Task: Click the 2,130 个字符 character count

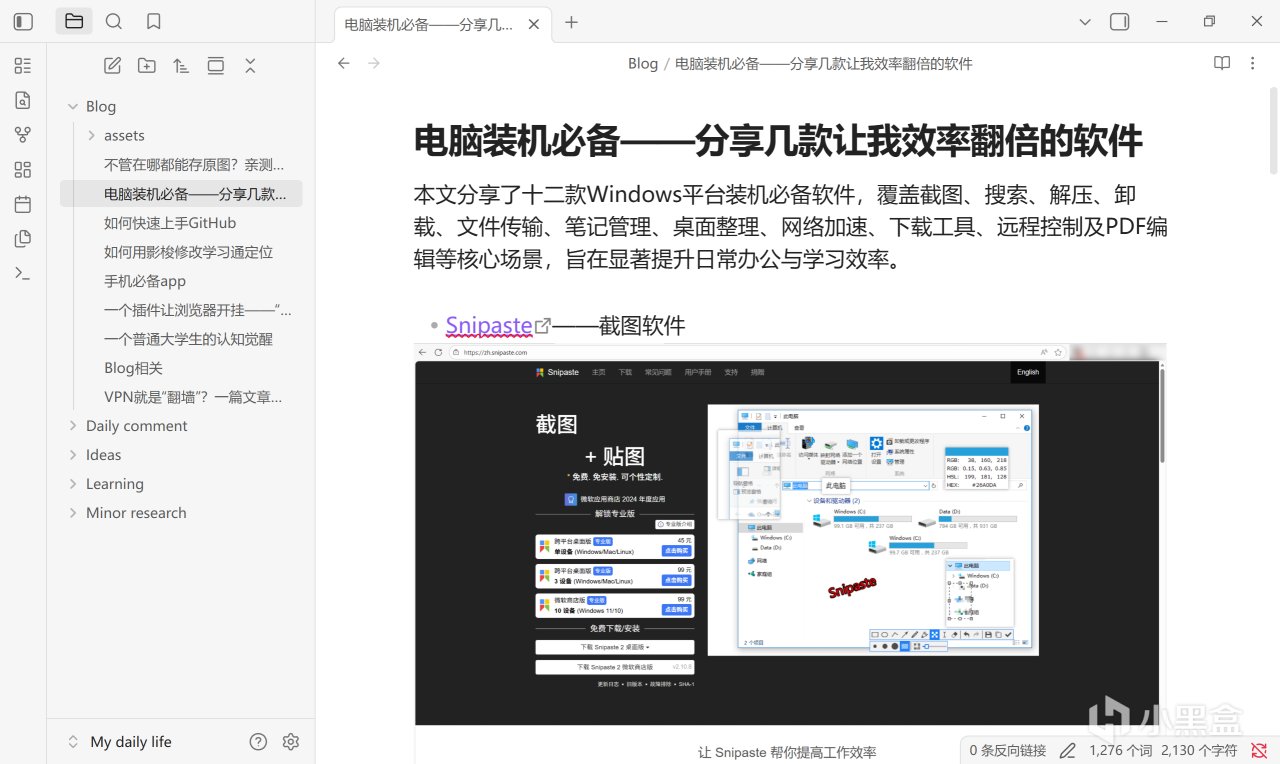Action: (x=1200, y=751)
